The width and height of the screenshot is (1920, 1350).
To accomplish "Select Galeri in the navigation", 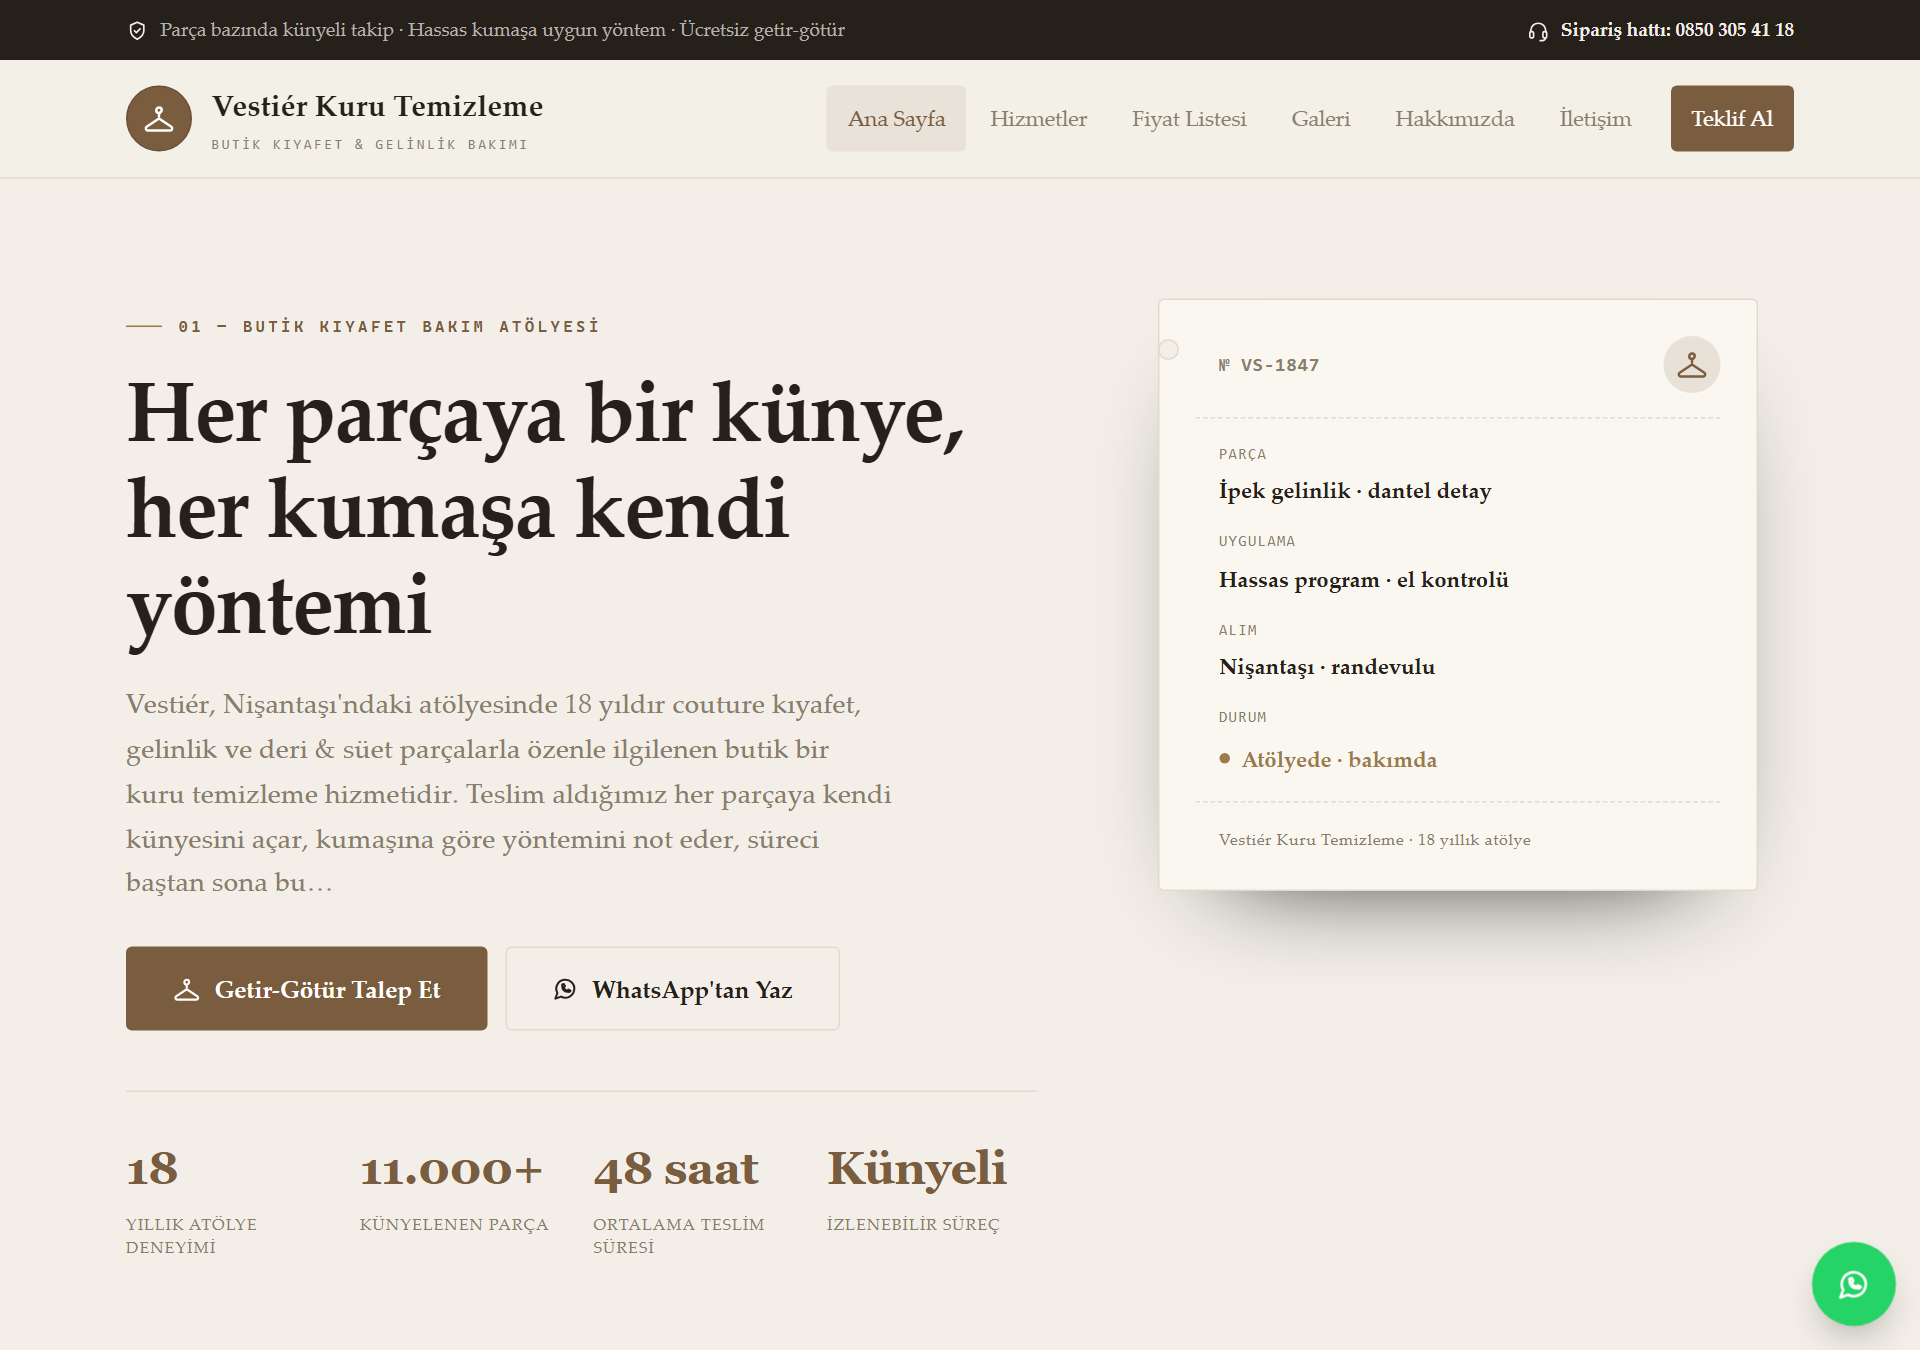I will (1321, 119).
